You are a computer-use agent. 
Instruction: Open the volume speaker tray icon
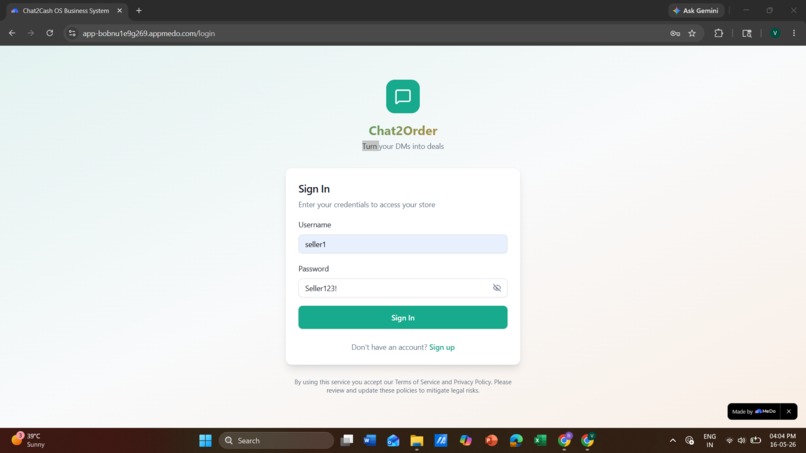tap(741, 441)
